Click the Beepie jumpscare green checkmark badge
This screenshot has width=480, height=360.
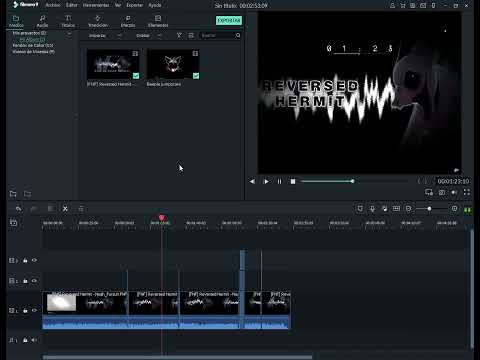pyautogui.click(x=196, y=76)
